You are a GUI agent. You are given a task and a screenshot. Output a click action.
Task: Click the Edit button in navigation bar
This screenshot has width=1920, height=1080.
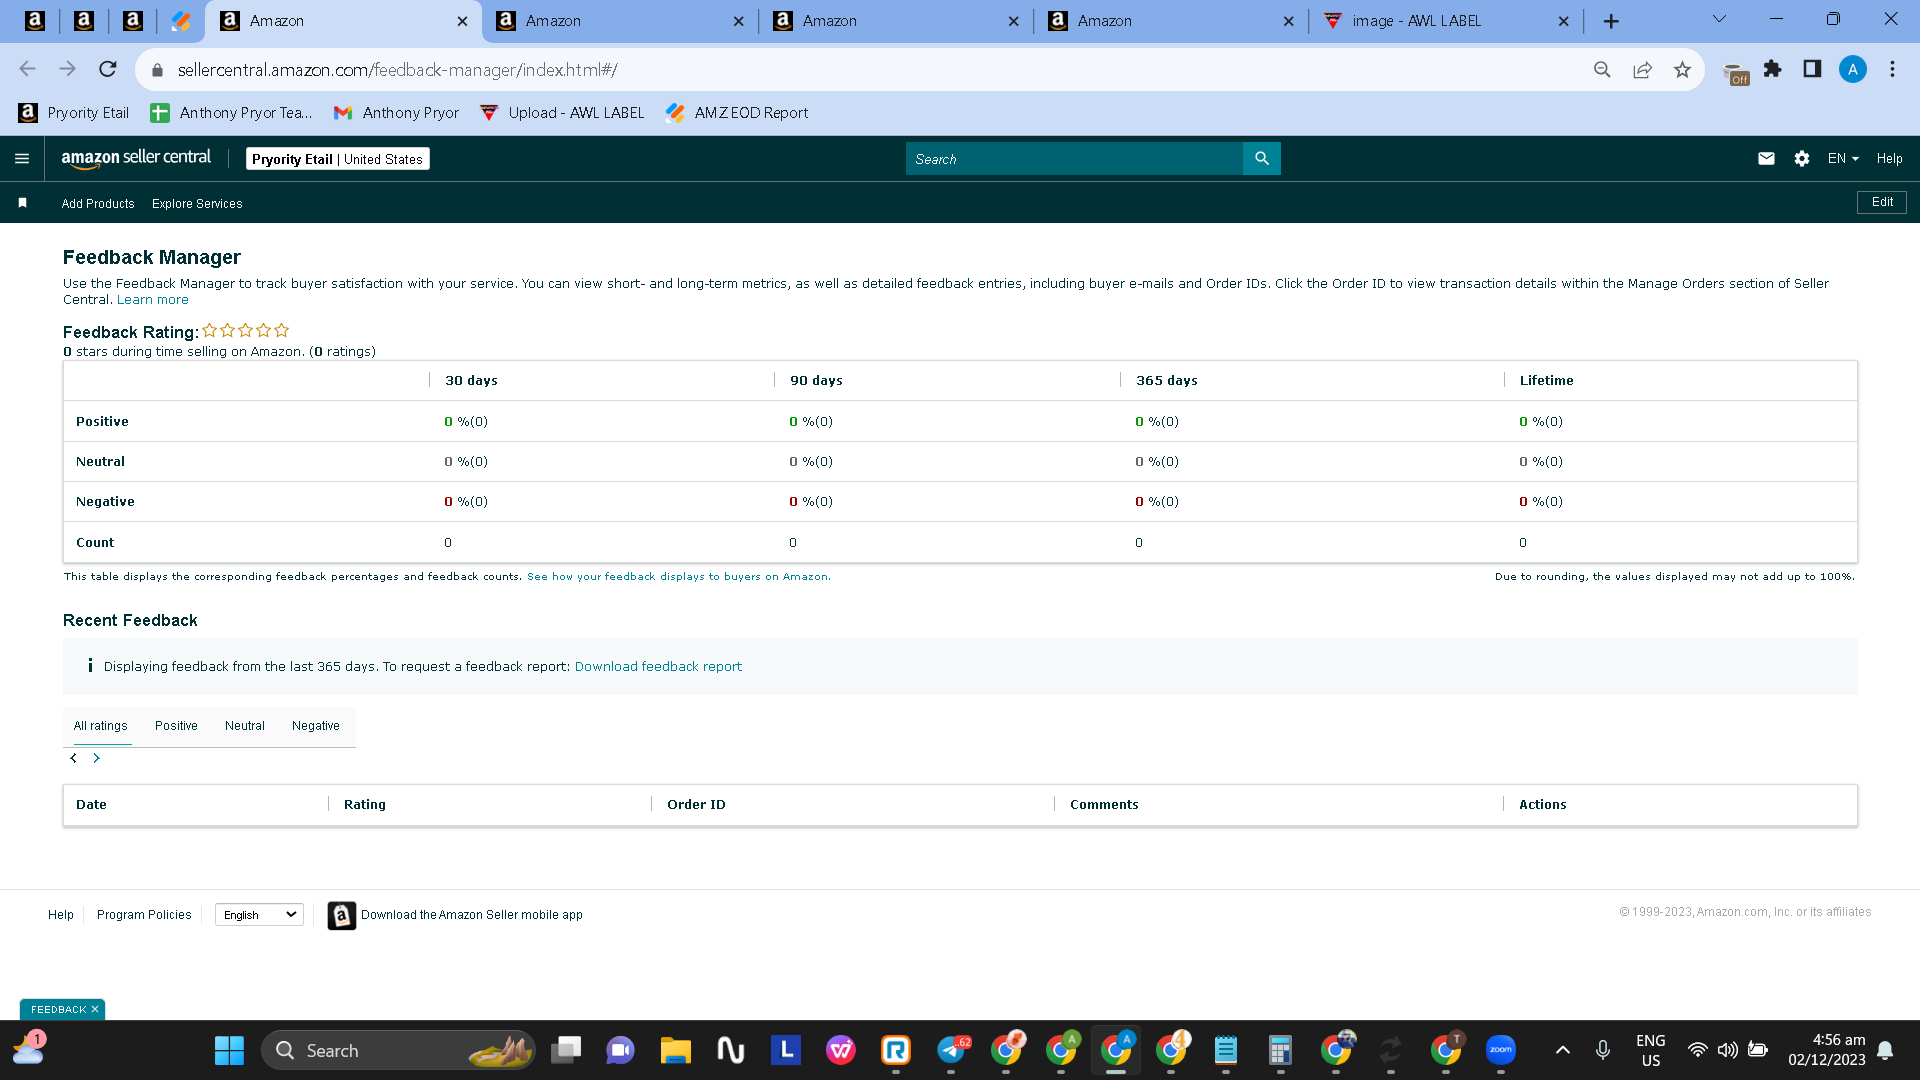1882,202
